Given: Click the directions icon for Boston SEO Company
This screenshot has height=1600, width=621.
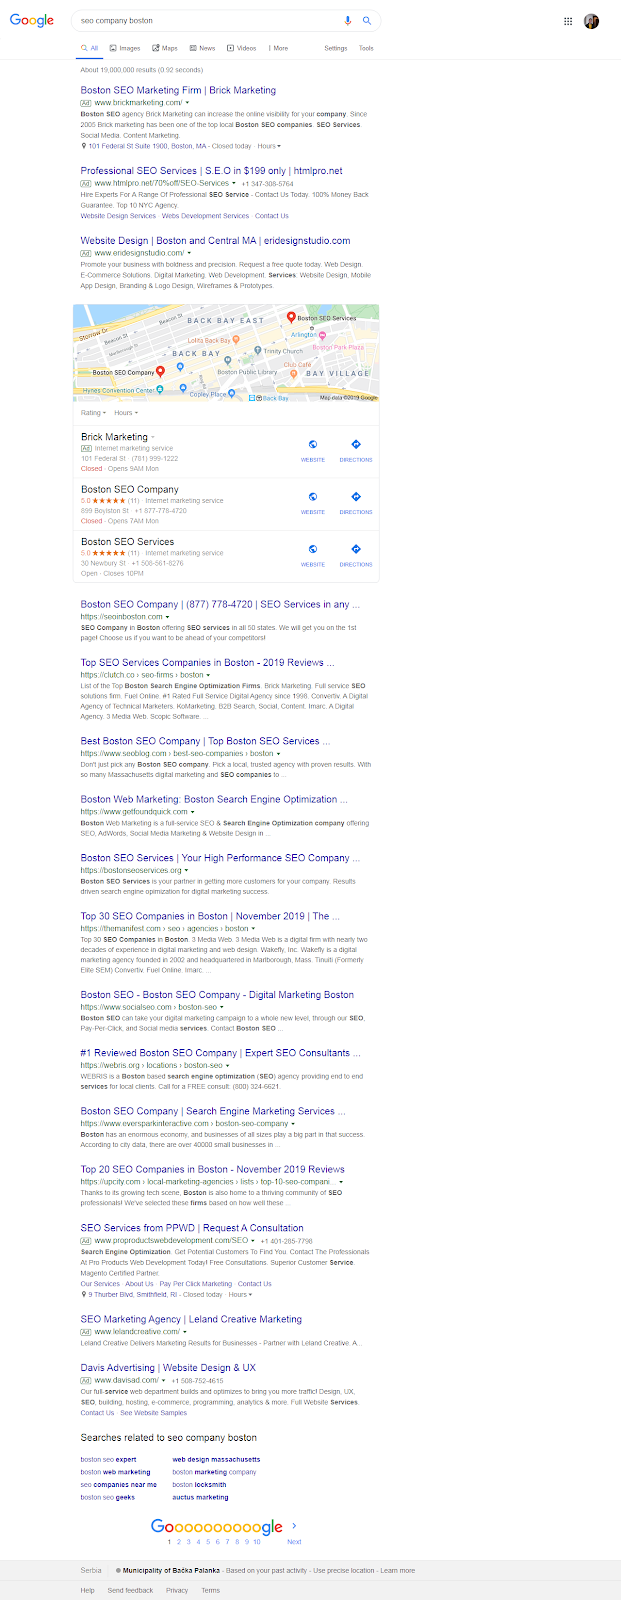Looking at the screenshot, I should point(356,496).
